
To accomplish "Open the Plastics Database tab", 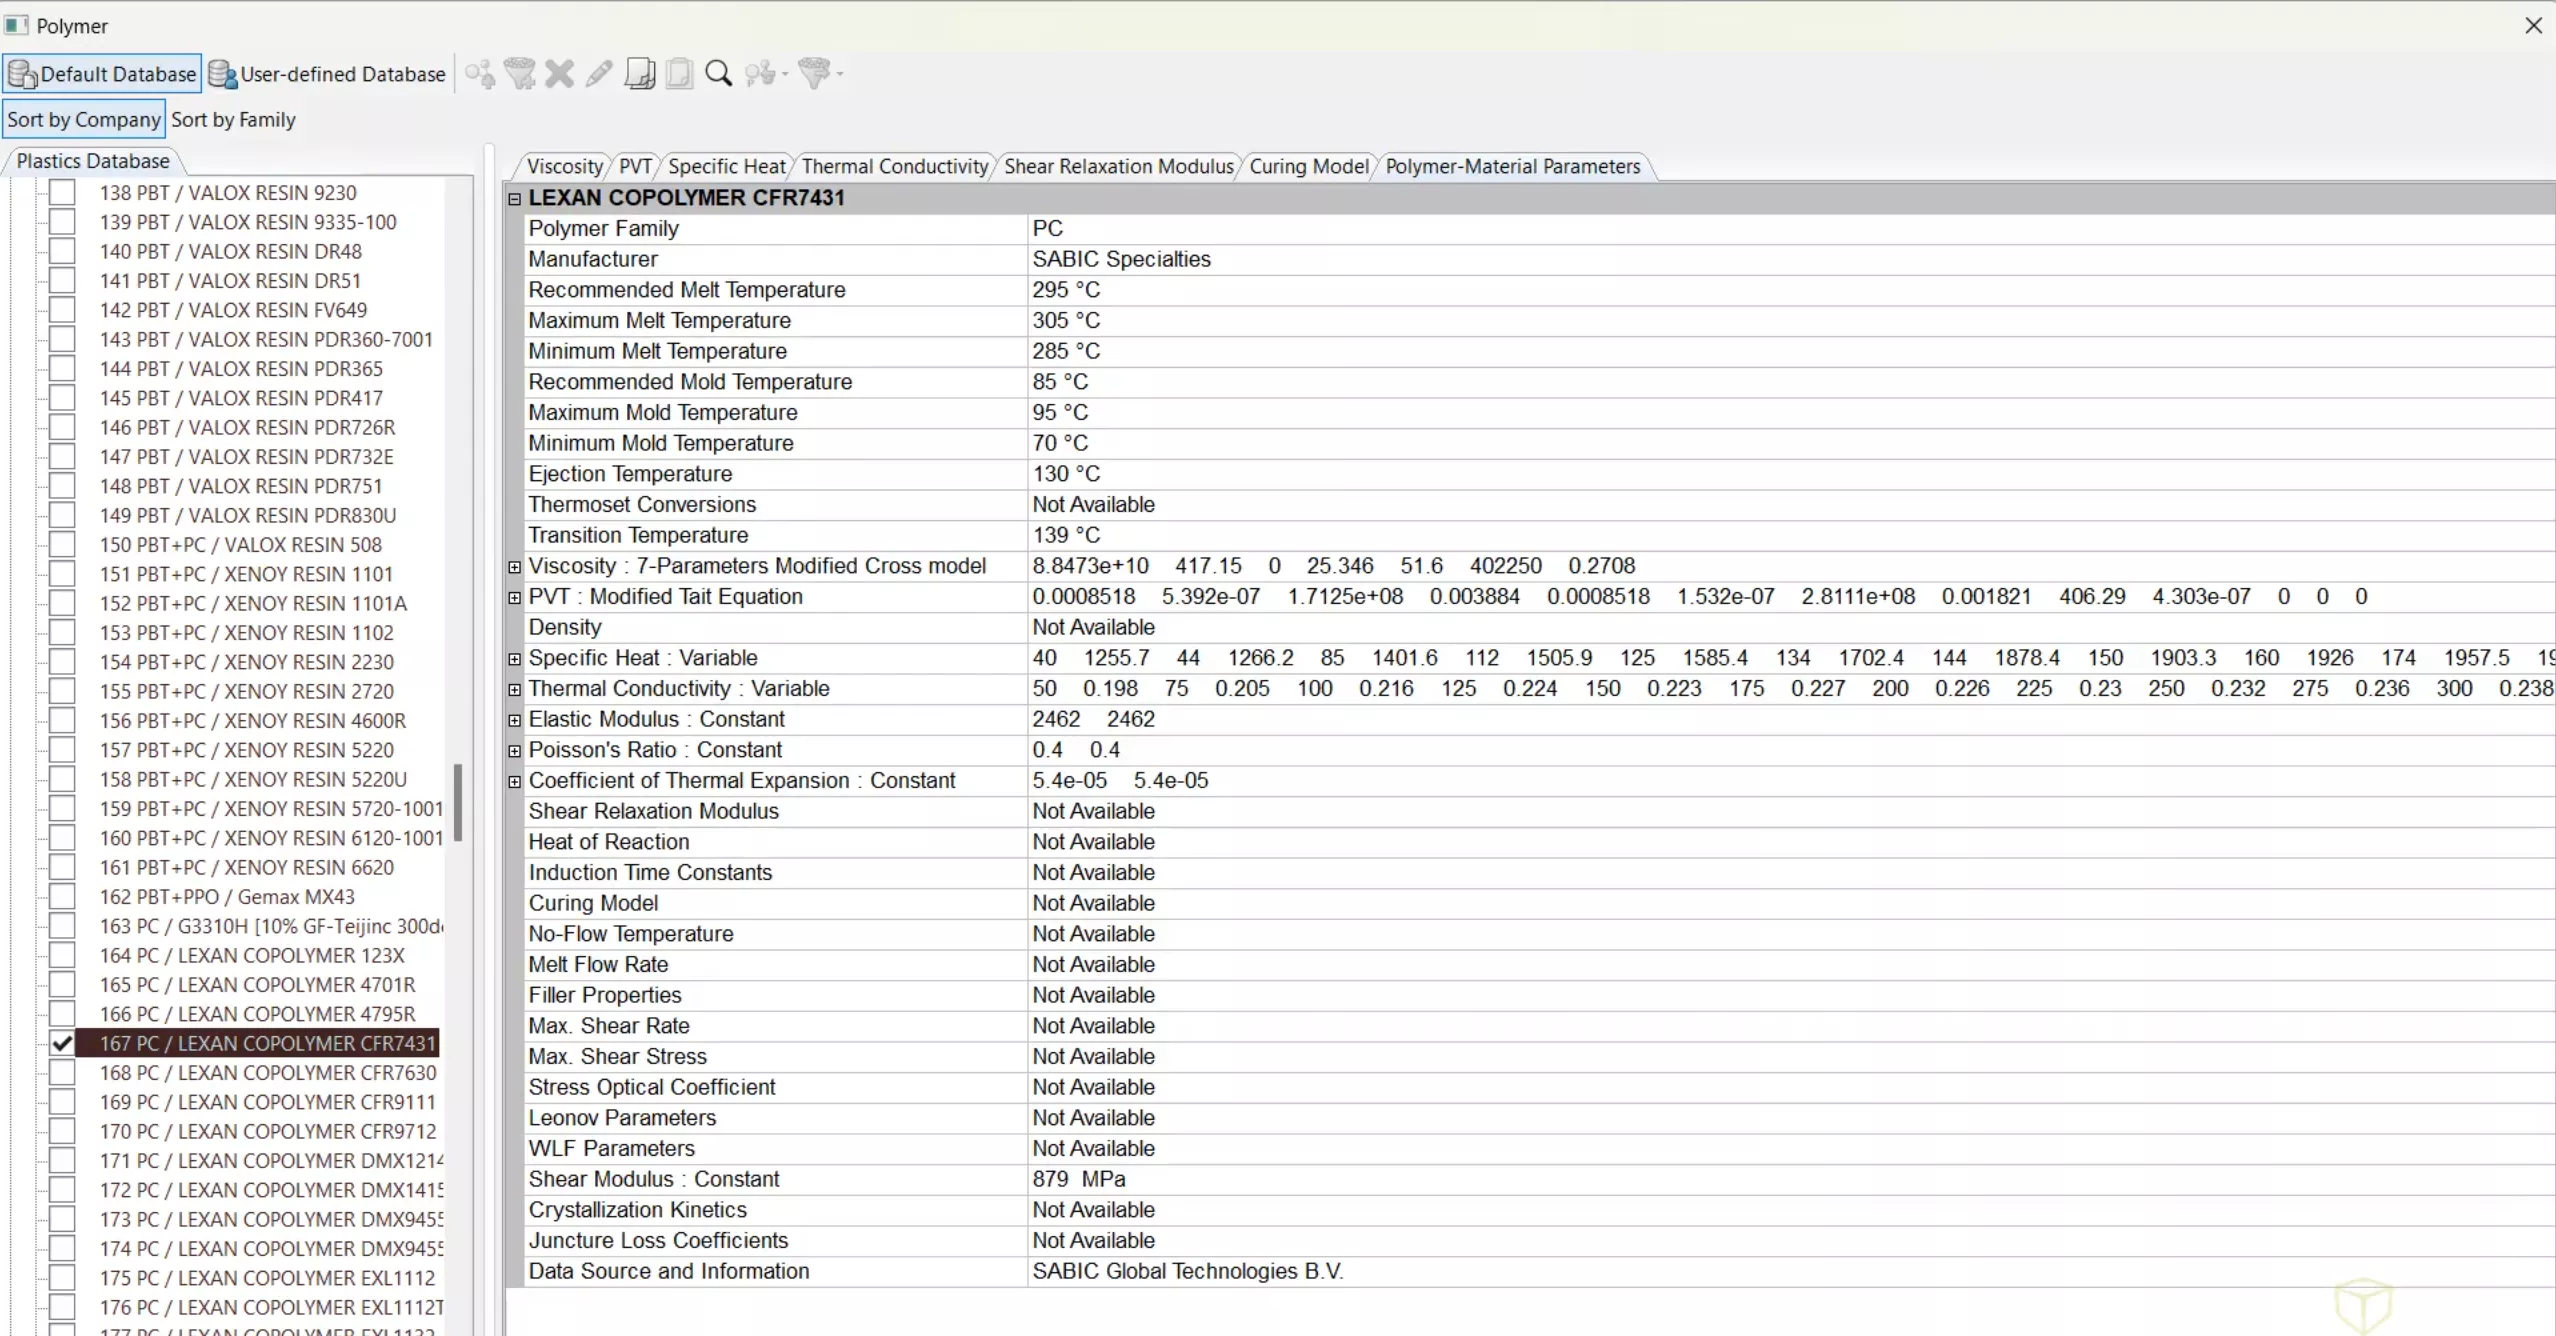I will [93, 161].
